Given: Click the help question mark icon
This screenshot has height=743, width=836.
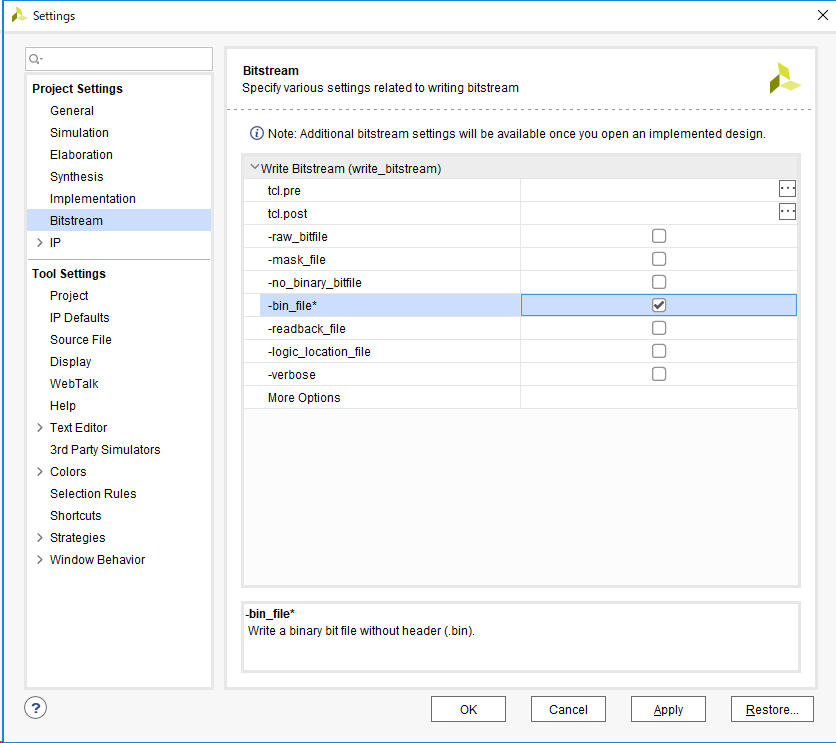Looking at the screenshot, I should 36,708.
